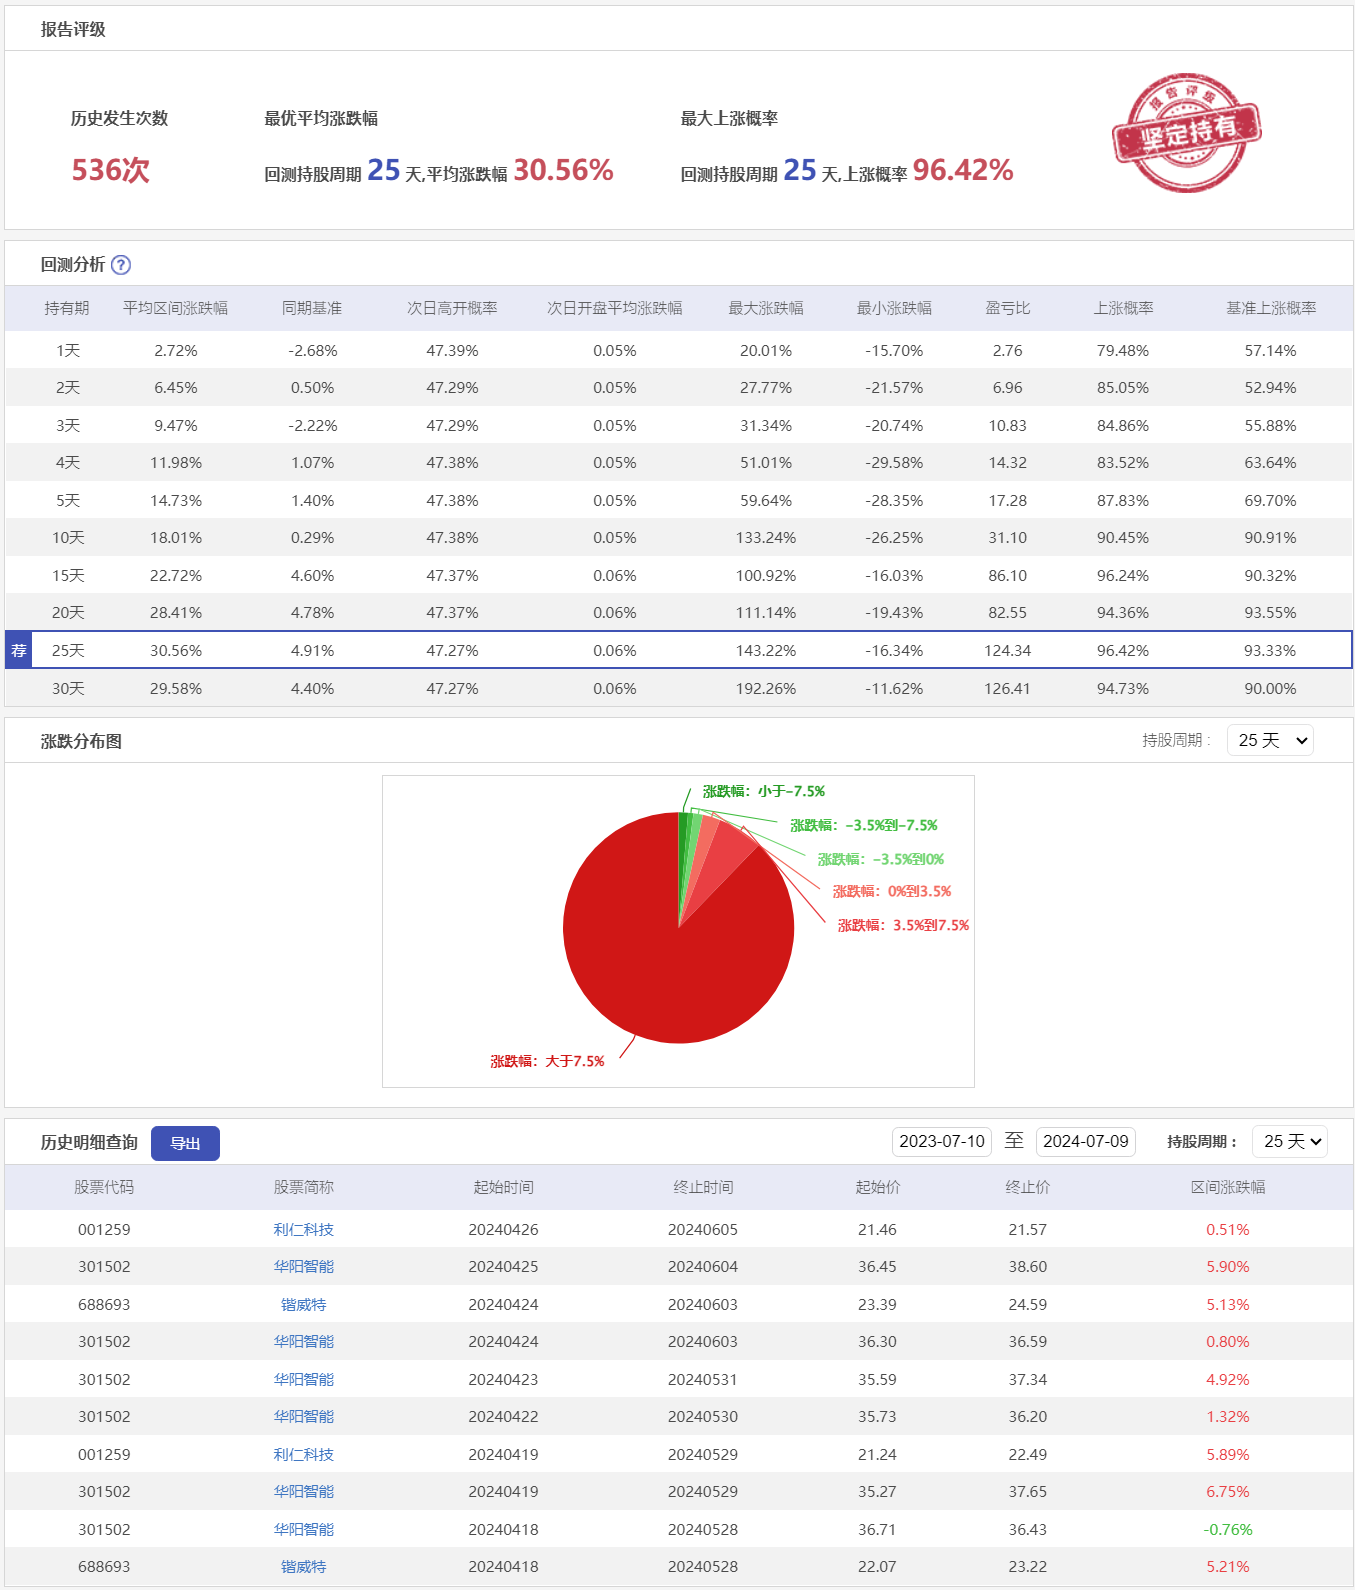This screenshot has width=1355, height=1590.
Task: Edit the start date field 2023-07-10
Action: click(x=942, y=1141)
